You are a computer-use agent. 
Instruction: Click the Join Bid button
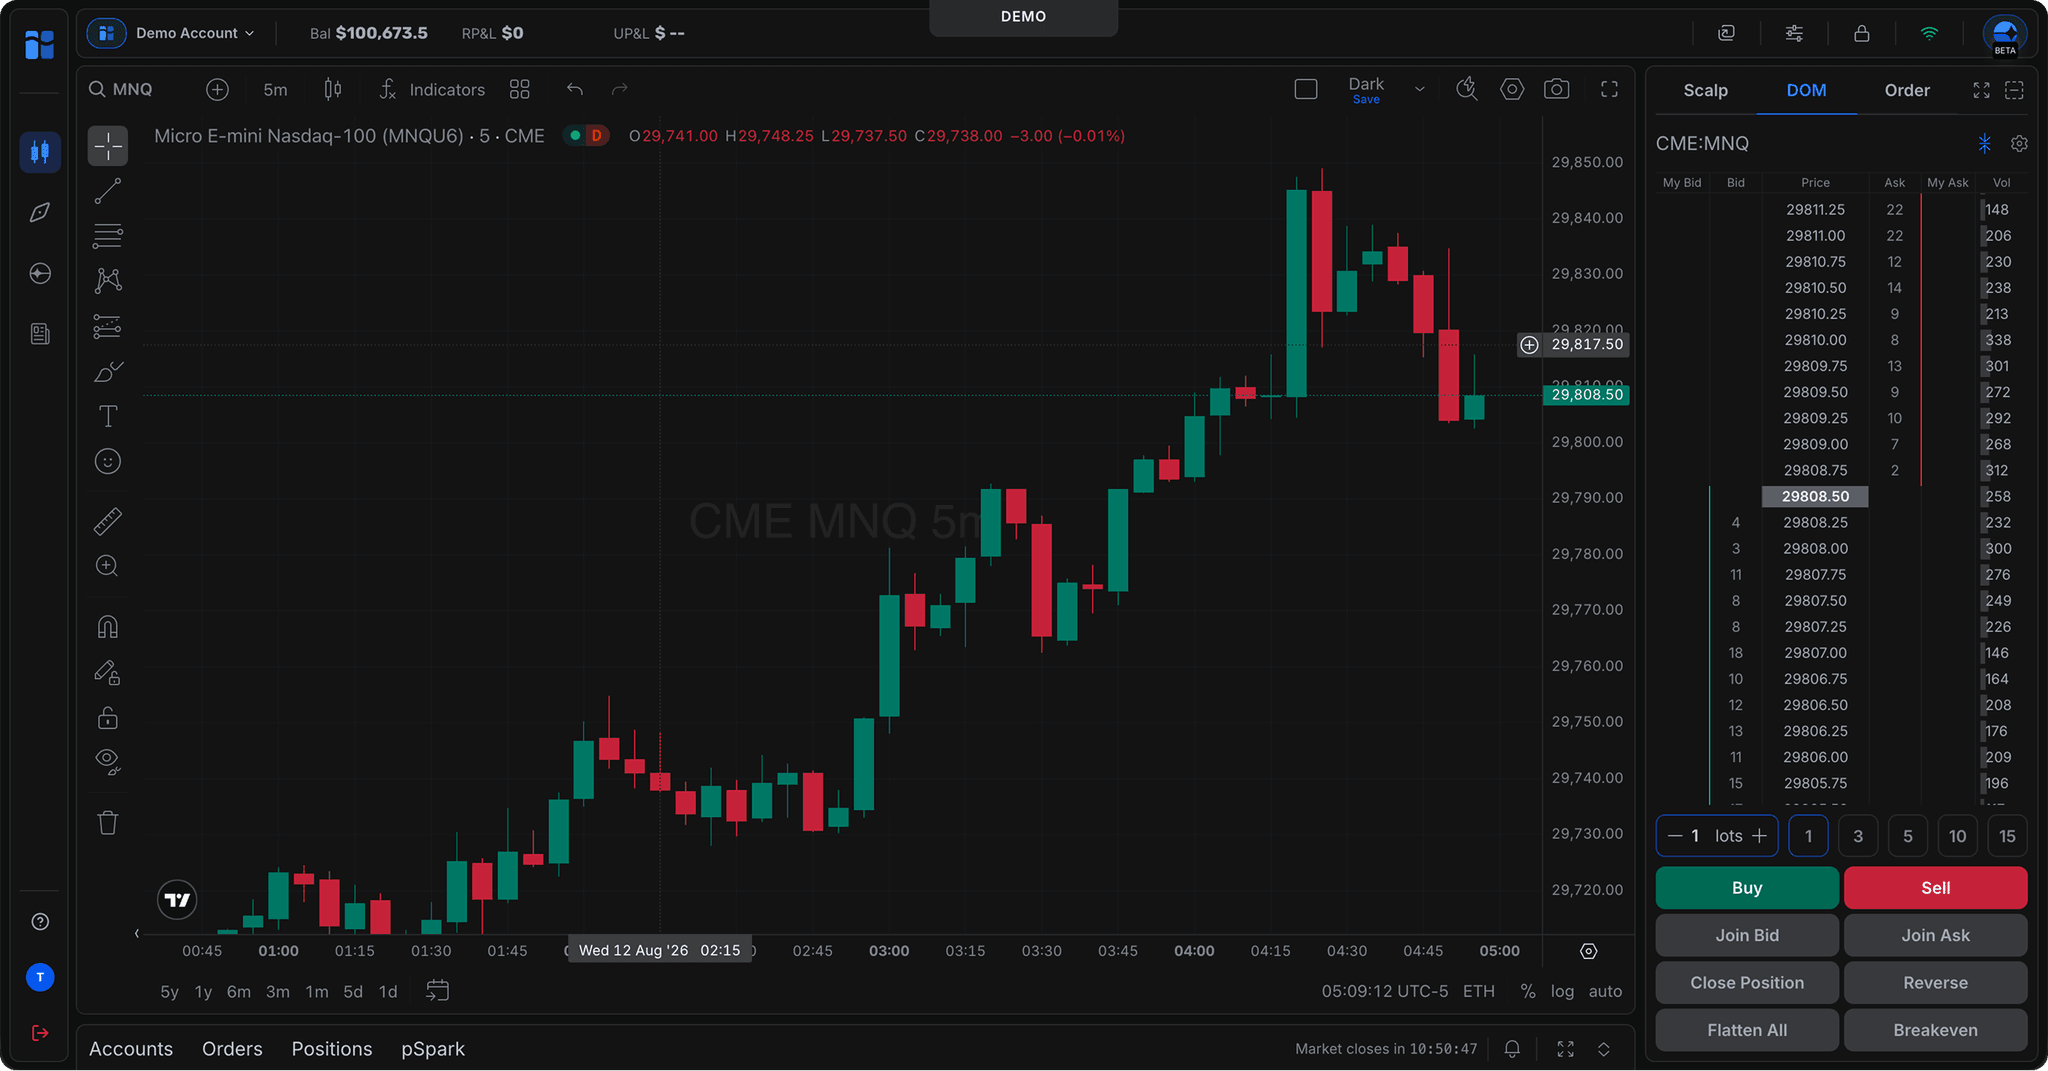(x=1747, y=935)
